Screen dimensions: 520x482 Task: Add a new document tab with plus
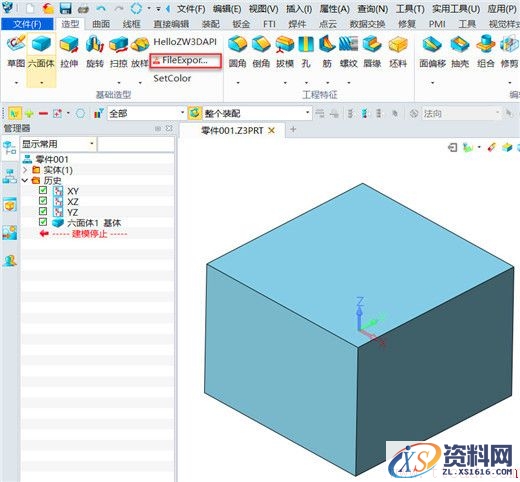pos(293,129)
